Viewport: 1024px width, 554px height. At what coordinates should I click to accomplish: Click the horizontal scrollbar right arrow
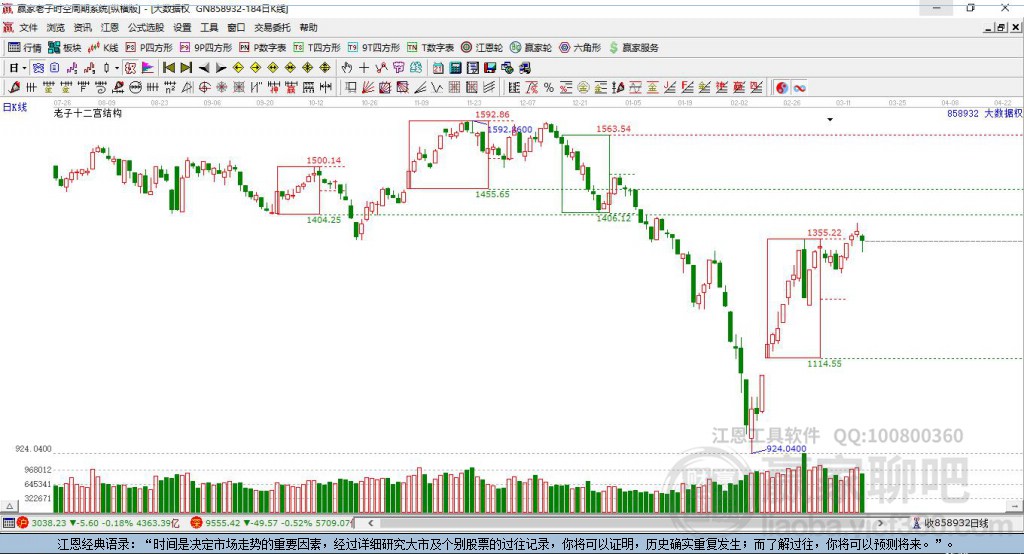click(880, 523)
